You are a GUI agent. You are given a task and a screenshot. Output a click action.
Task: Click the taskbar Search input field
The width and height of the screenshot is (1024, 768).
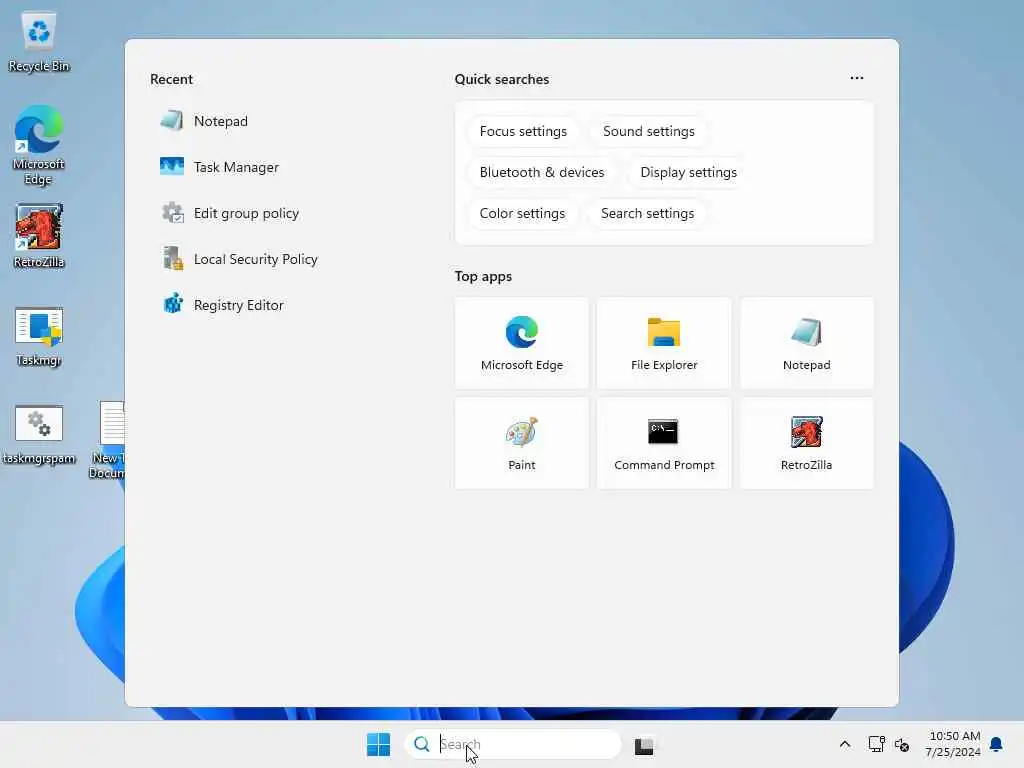513,744
